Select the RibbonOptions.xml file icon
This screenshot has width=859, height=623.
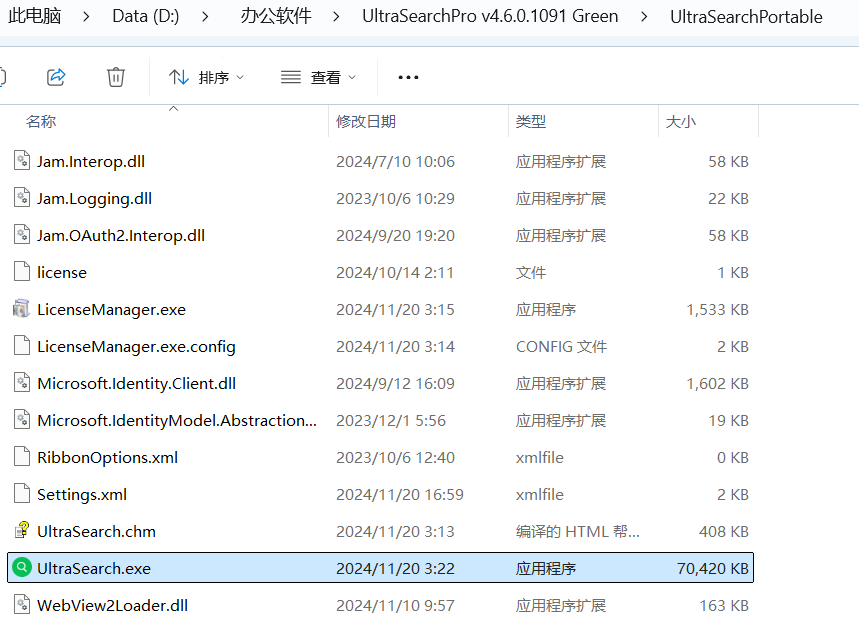tap(22, 456)
